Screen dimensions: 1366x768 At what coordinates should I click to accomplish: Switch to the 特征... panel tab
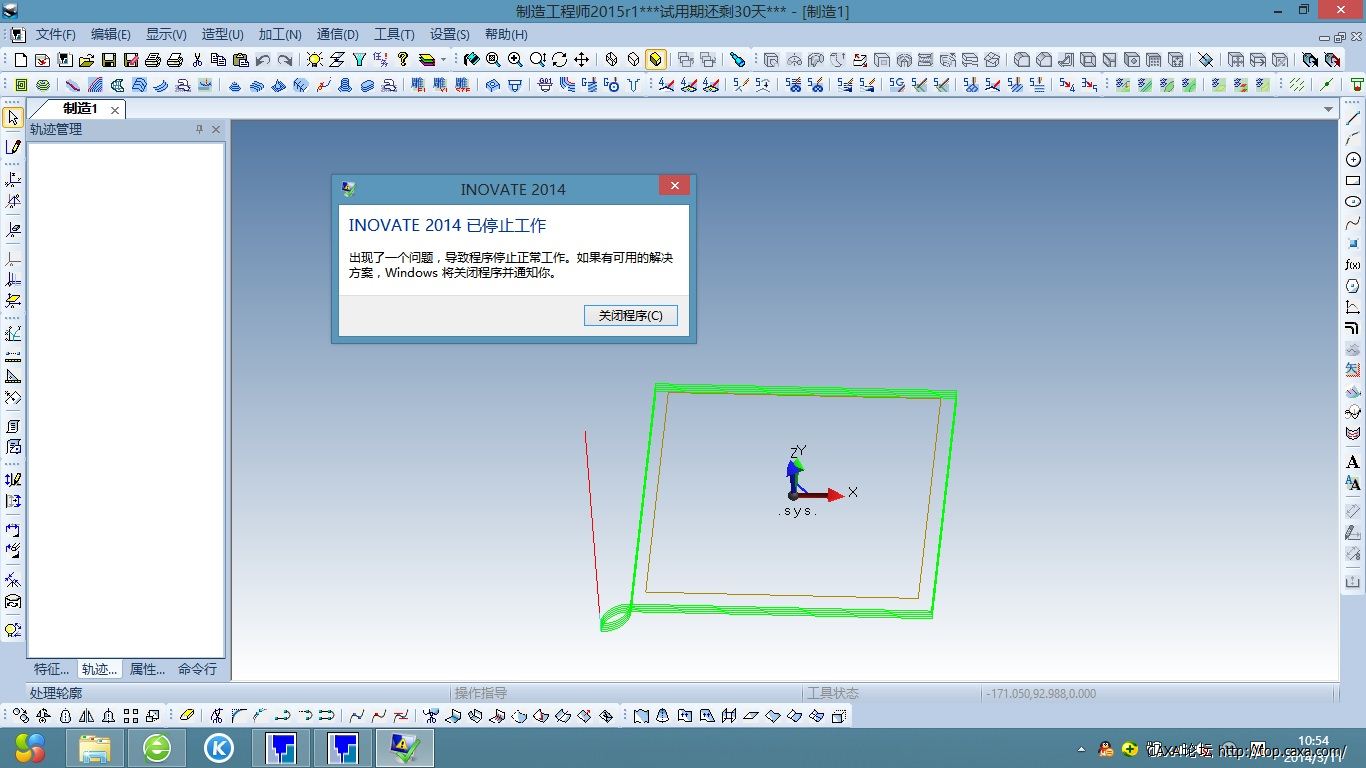pyautogui.click(x=52, y=669)
